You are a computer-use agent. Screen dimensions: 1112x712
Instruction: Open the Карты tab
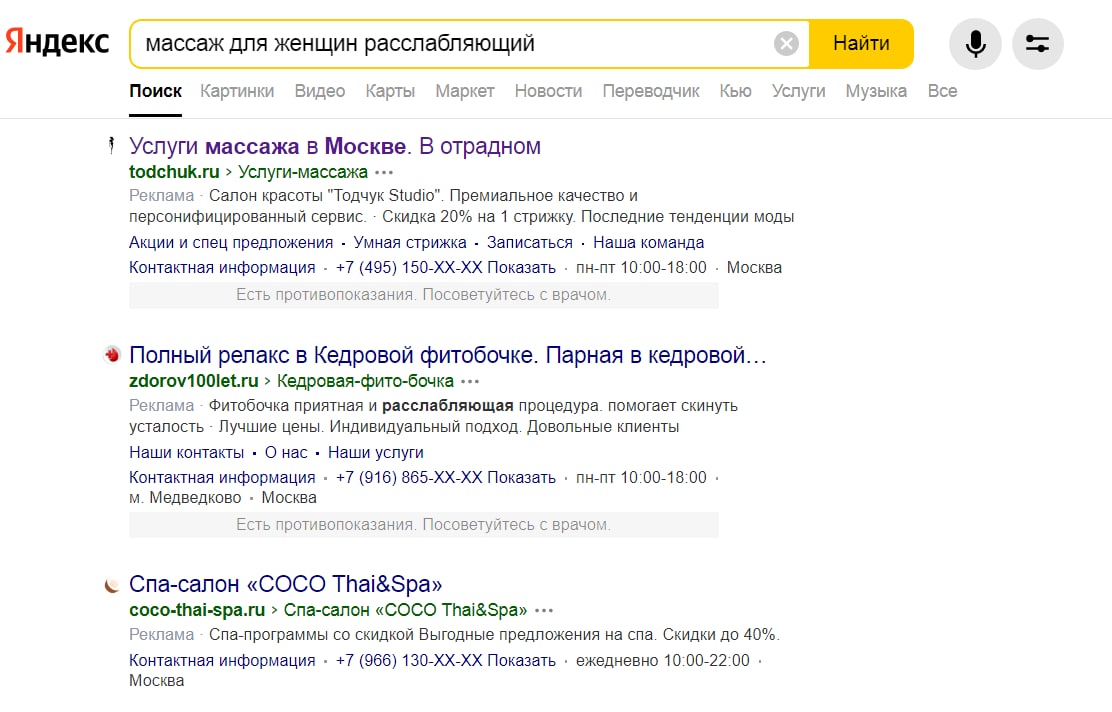pyautogui.click(x=390, y=91)
